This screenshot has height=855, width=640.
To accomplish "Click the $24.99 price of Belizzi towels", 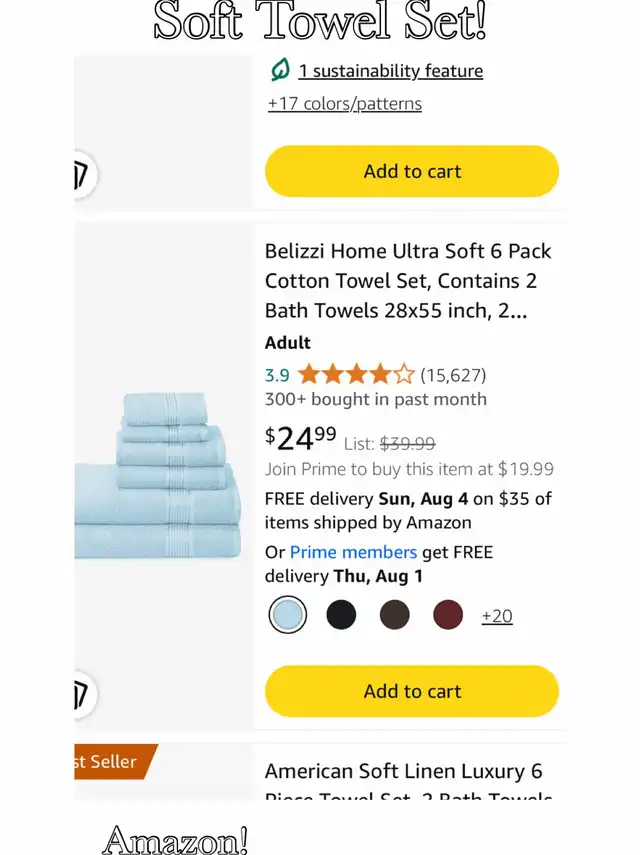I will coord(300,438).
